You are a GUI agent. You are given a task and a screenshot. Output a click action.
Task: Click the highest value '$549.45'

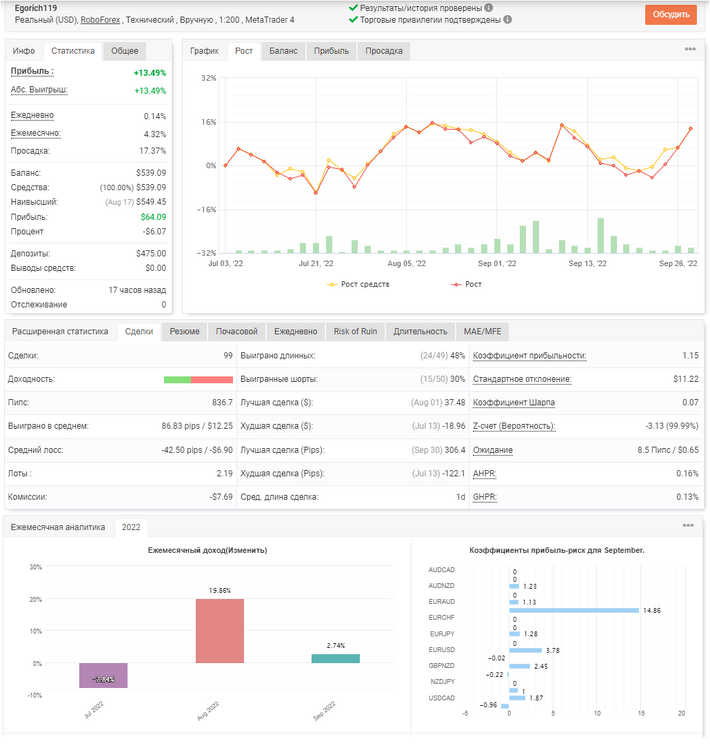coord(151,202)
